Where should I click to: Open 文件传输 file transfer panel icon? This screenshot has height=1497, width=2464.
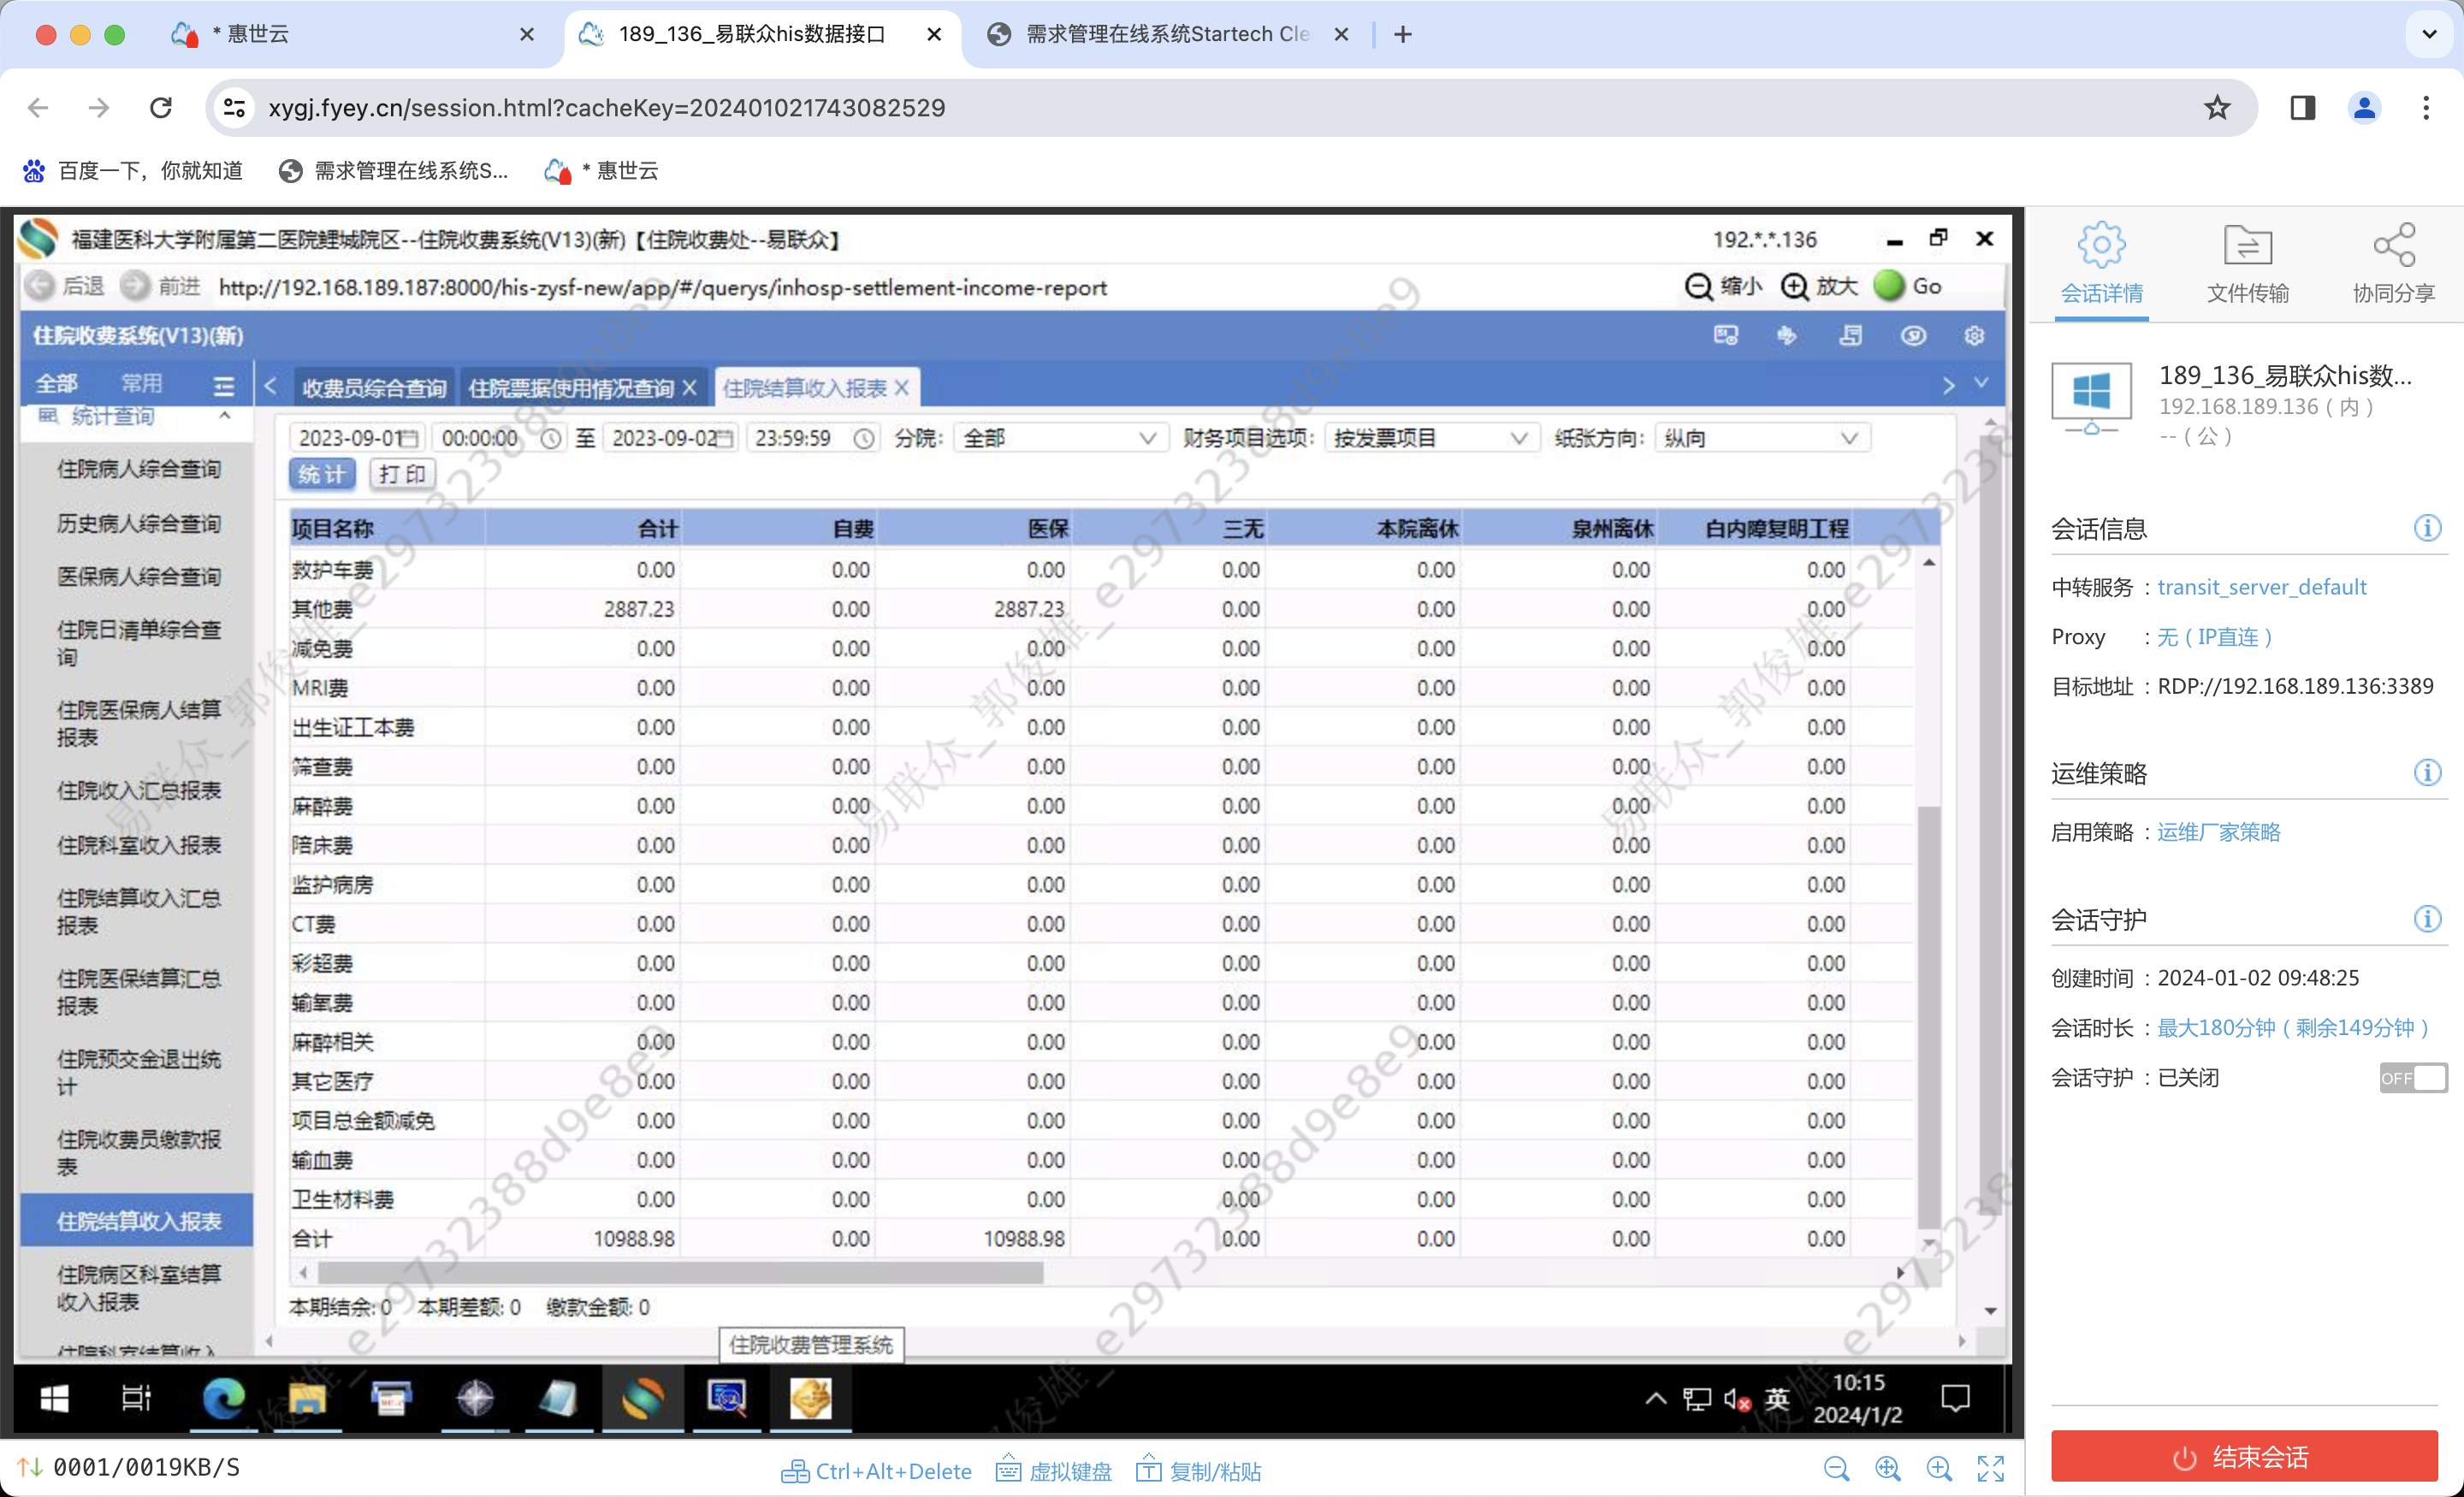point(2247,245)
